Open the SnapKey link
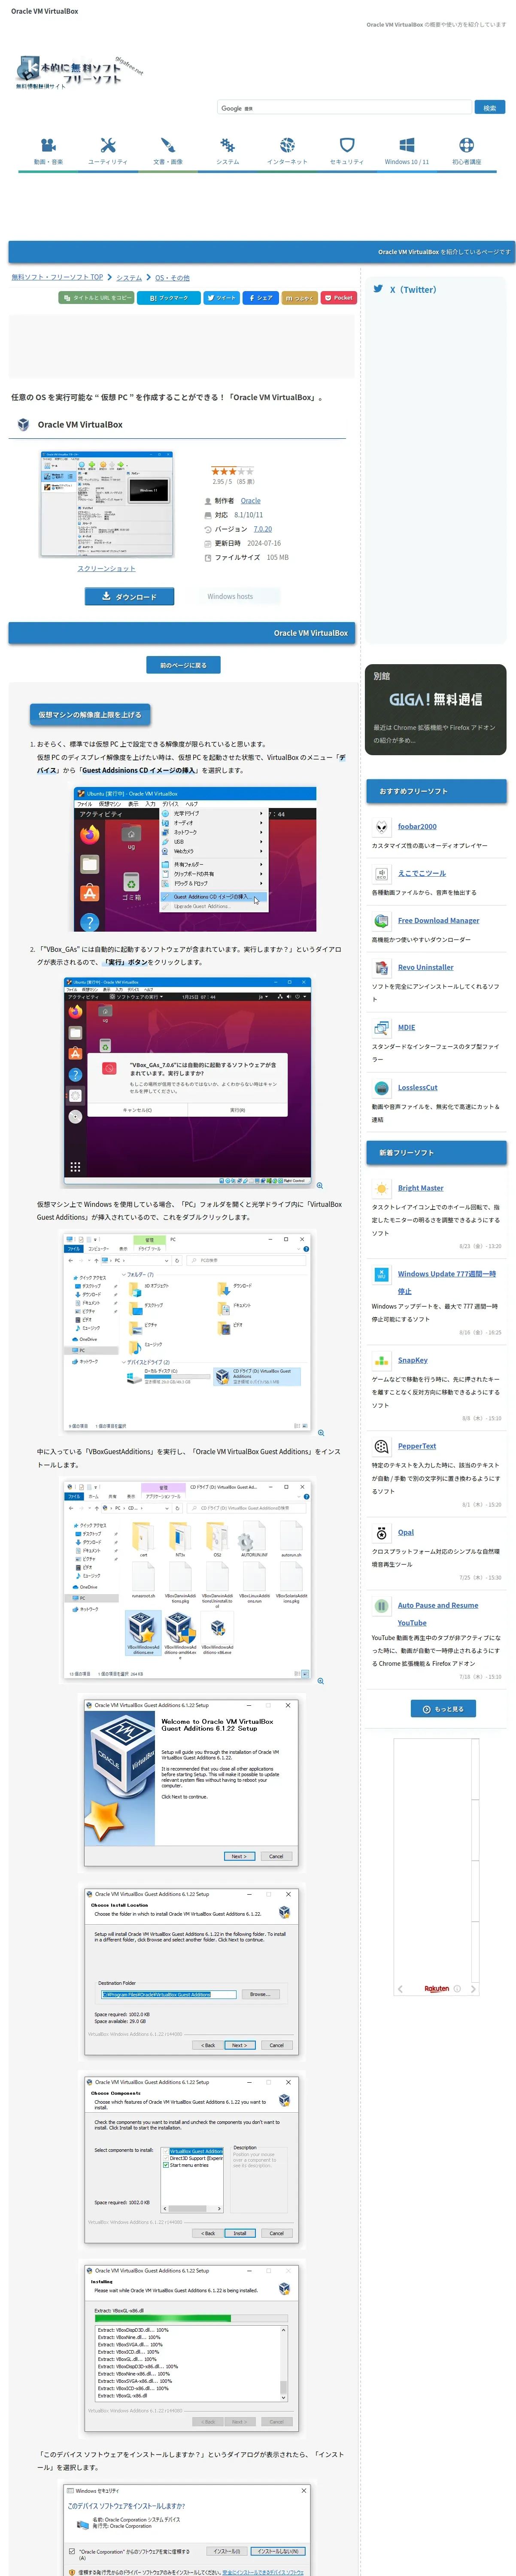This screenshot has height=2576, width=516. click(412, 1361)
